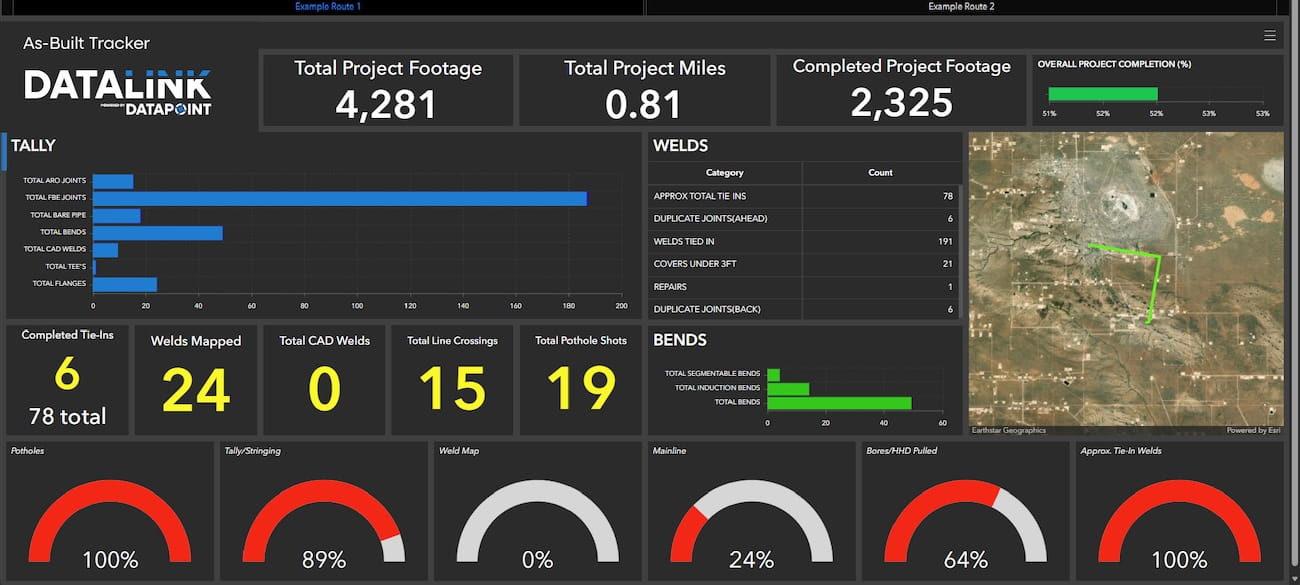Select the WELDS TIED IN row
Screen dimensions: 1300x585
pyautogui.click(x=804, y=242)
